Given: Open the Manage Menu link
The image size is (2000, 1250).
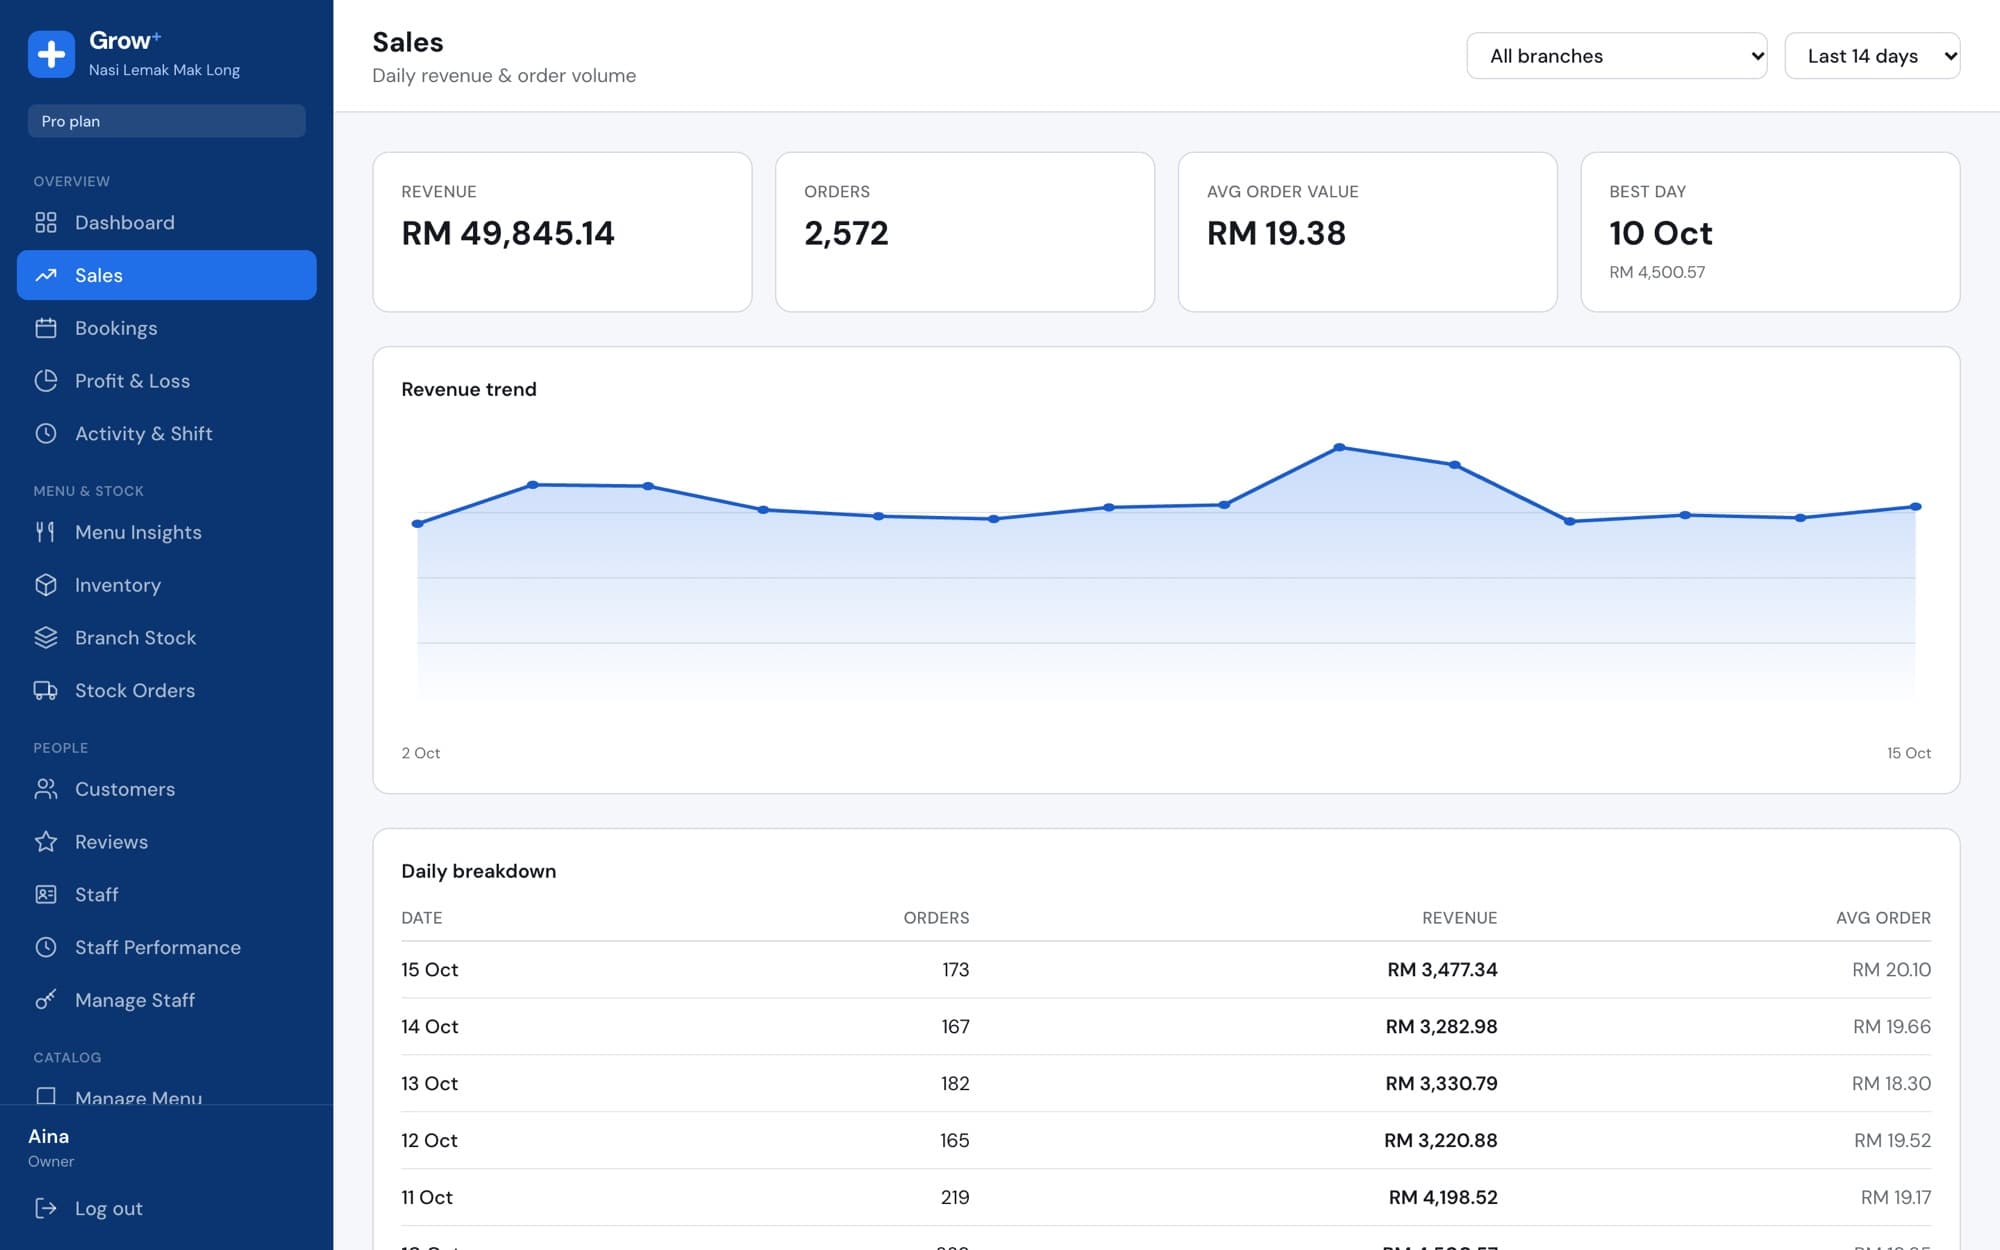Looking at the screenshot, I should point(138,1097).
